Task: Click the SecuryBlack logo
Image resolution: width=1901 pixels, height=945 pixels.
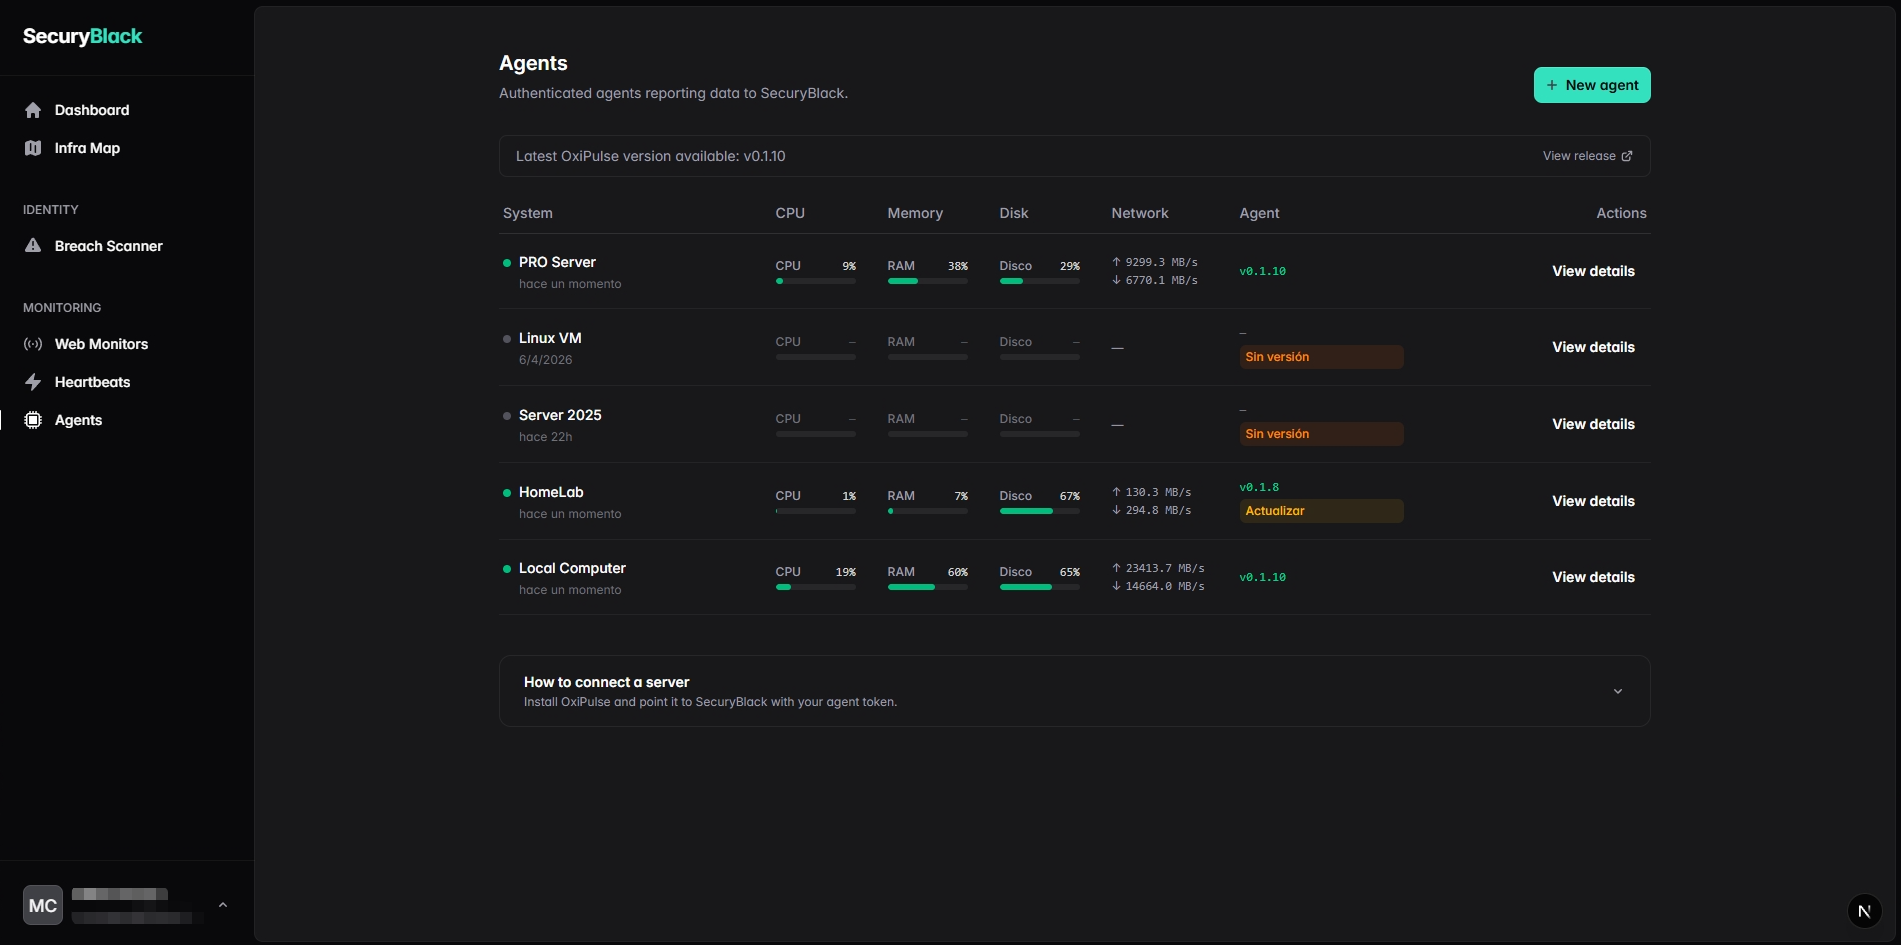Action: pyautogui.click(x=83, y=37)
